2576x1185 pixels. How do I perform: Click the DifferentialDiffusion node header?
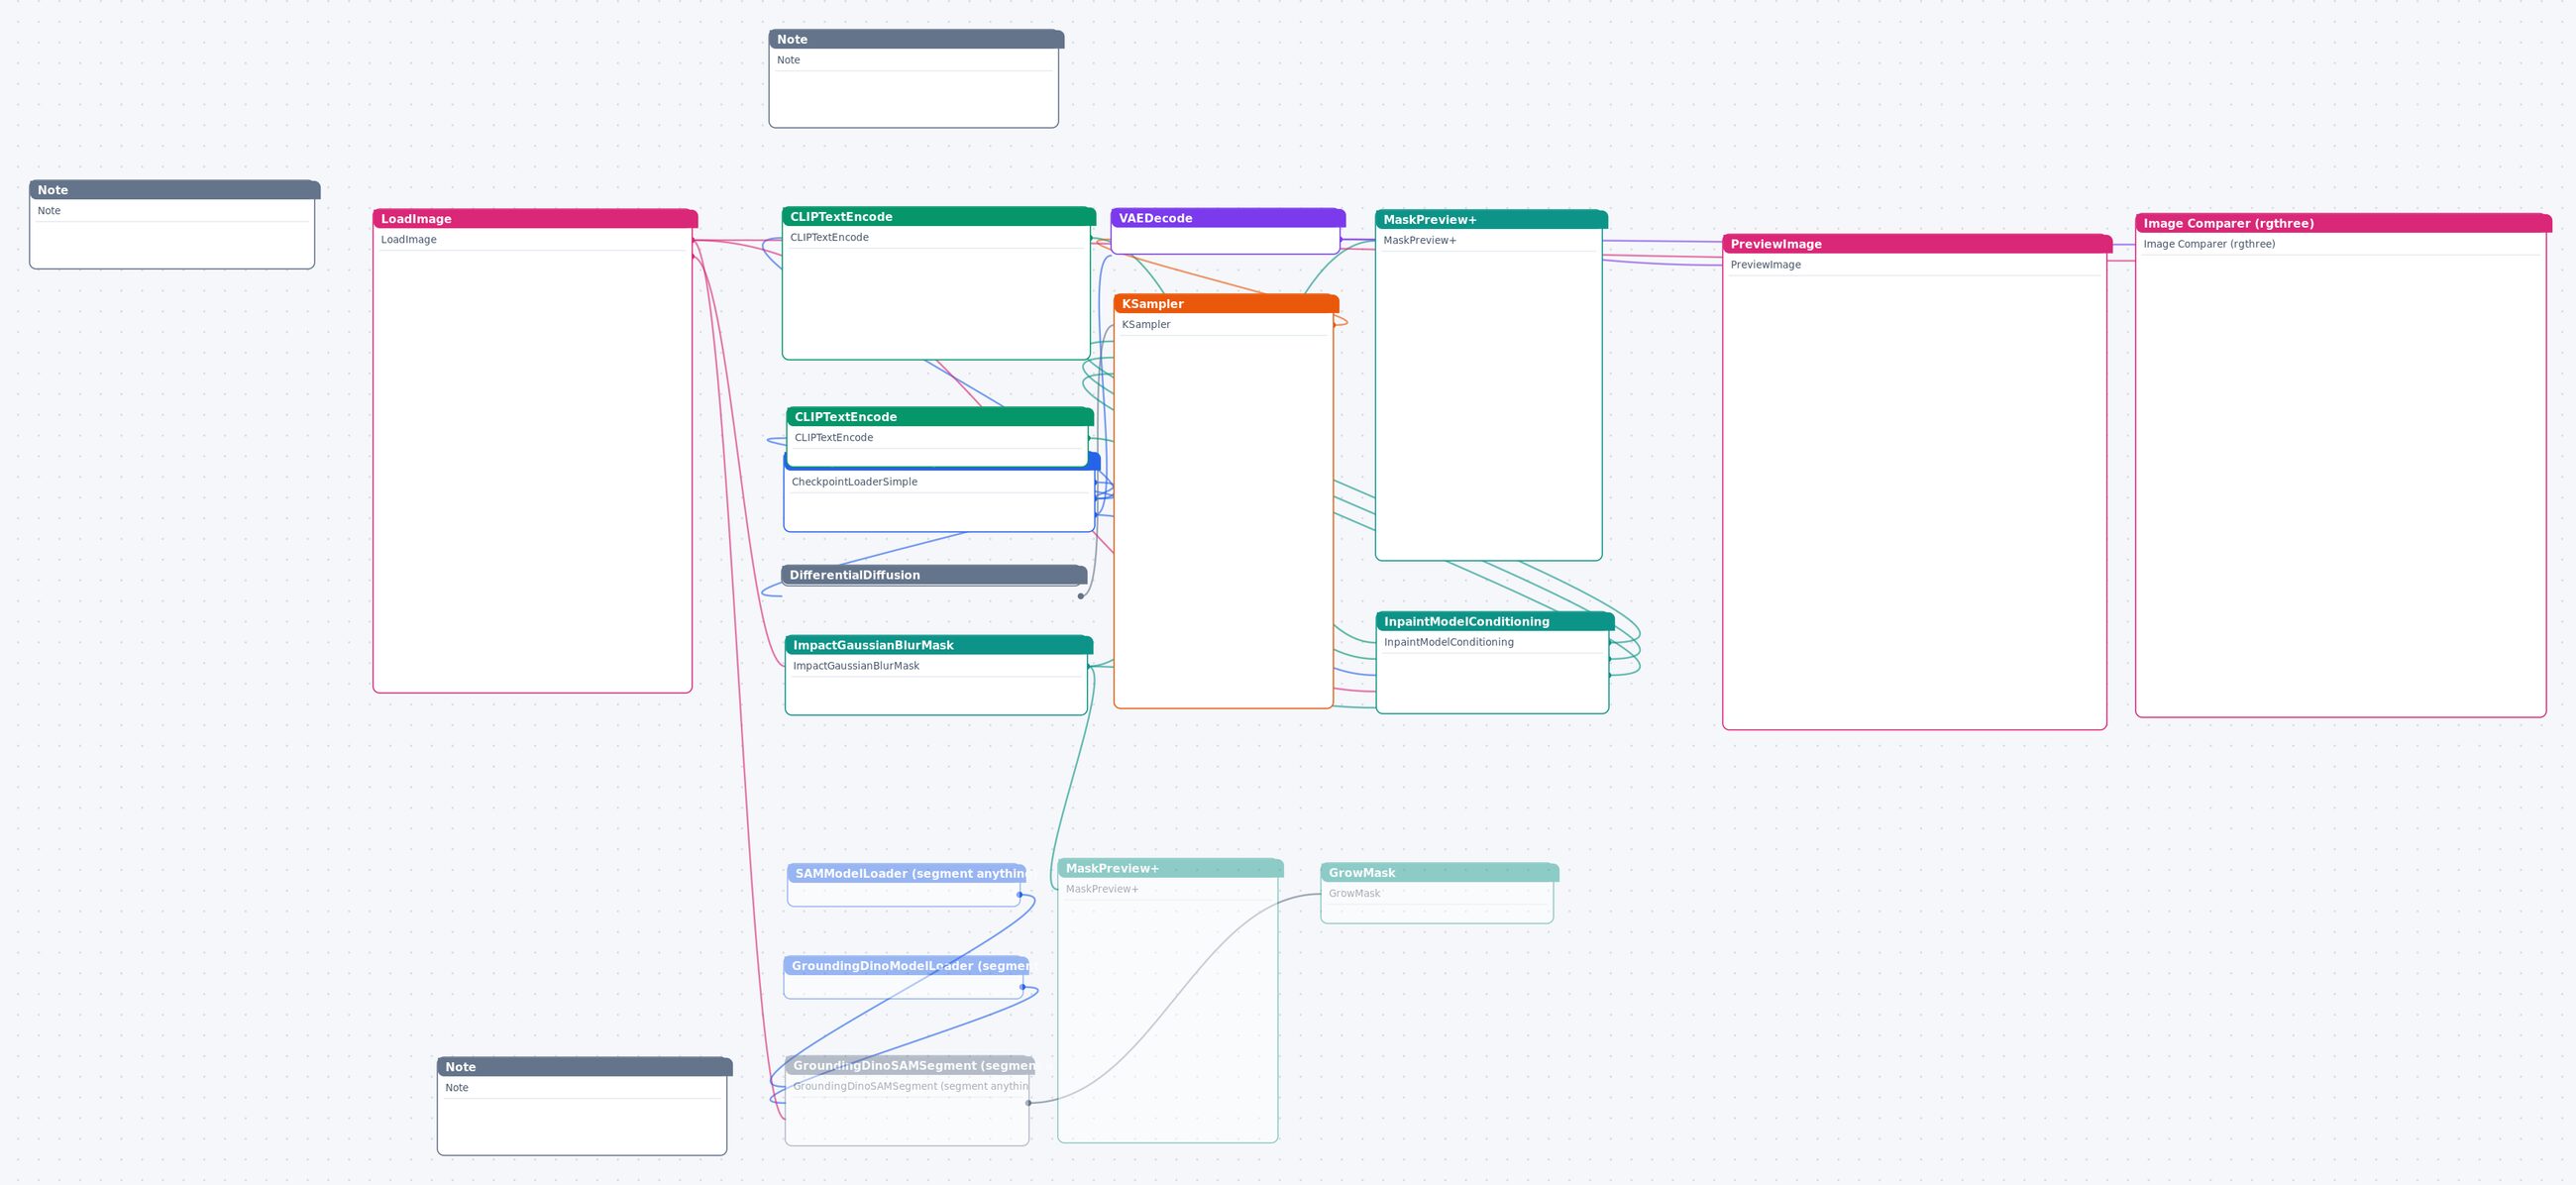934,575
